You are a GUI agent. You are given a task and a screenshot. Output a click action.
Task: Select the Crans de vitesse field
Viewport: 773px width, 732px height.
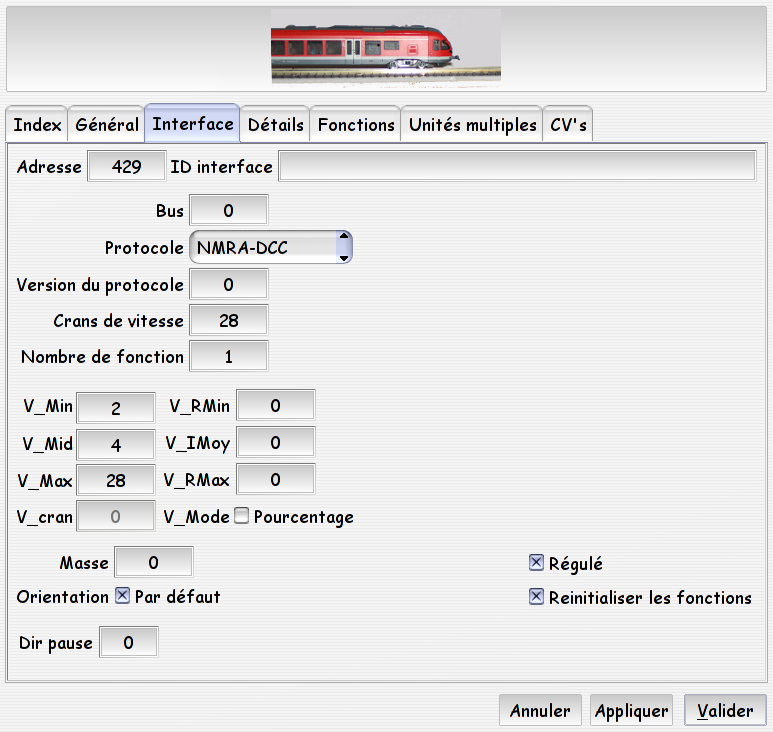229,320
